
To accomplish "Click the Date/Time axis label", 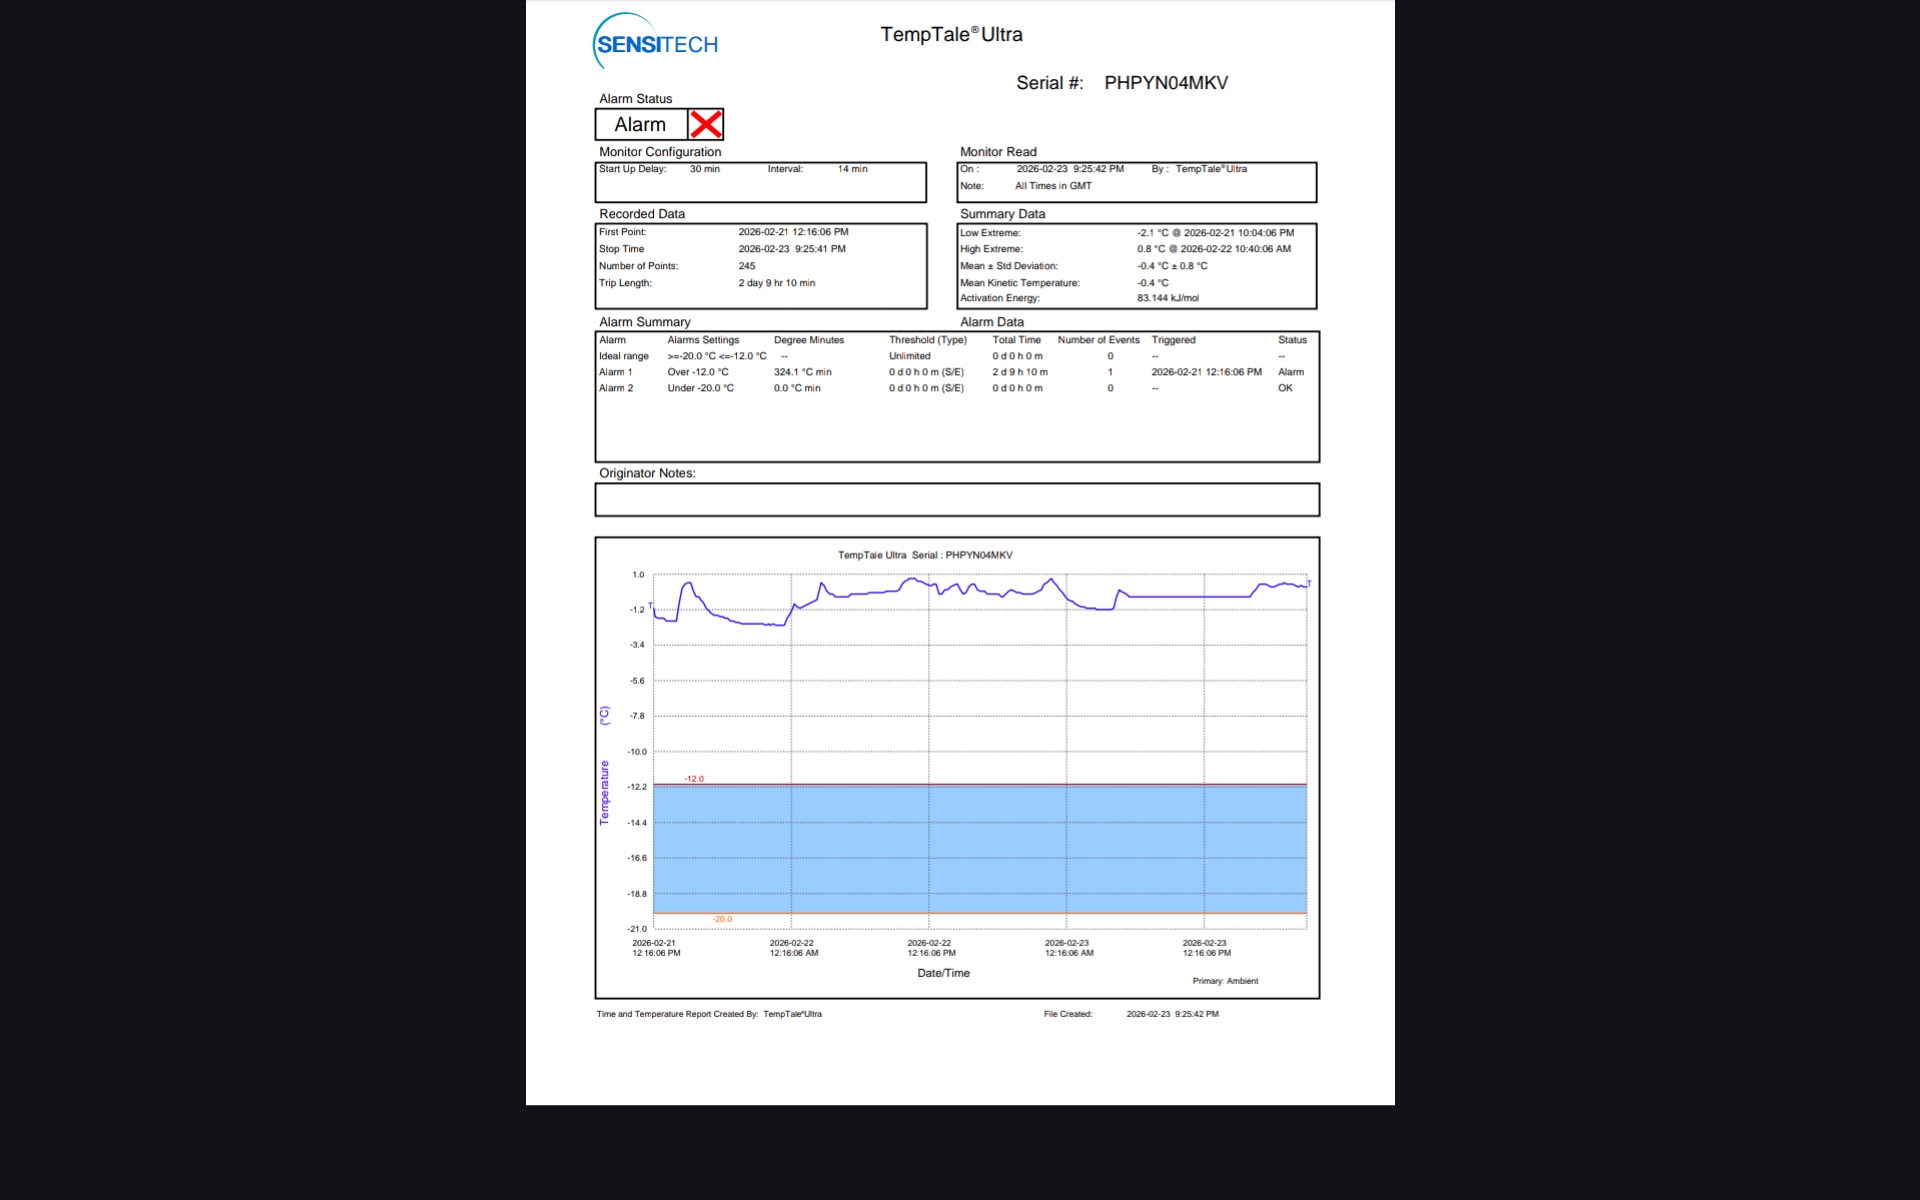I will 943,973.
